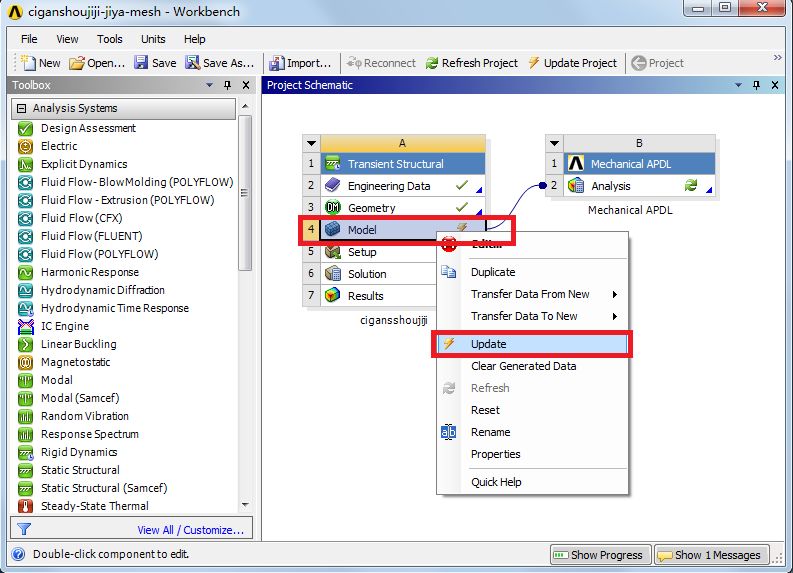Choose Rename in the context menu

[532, 432]
